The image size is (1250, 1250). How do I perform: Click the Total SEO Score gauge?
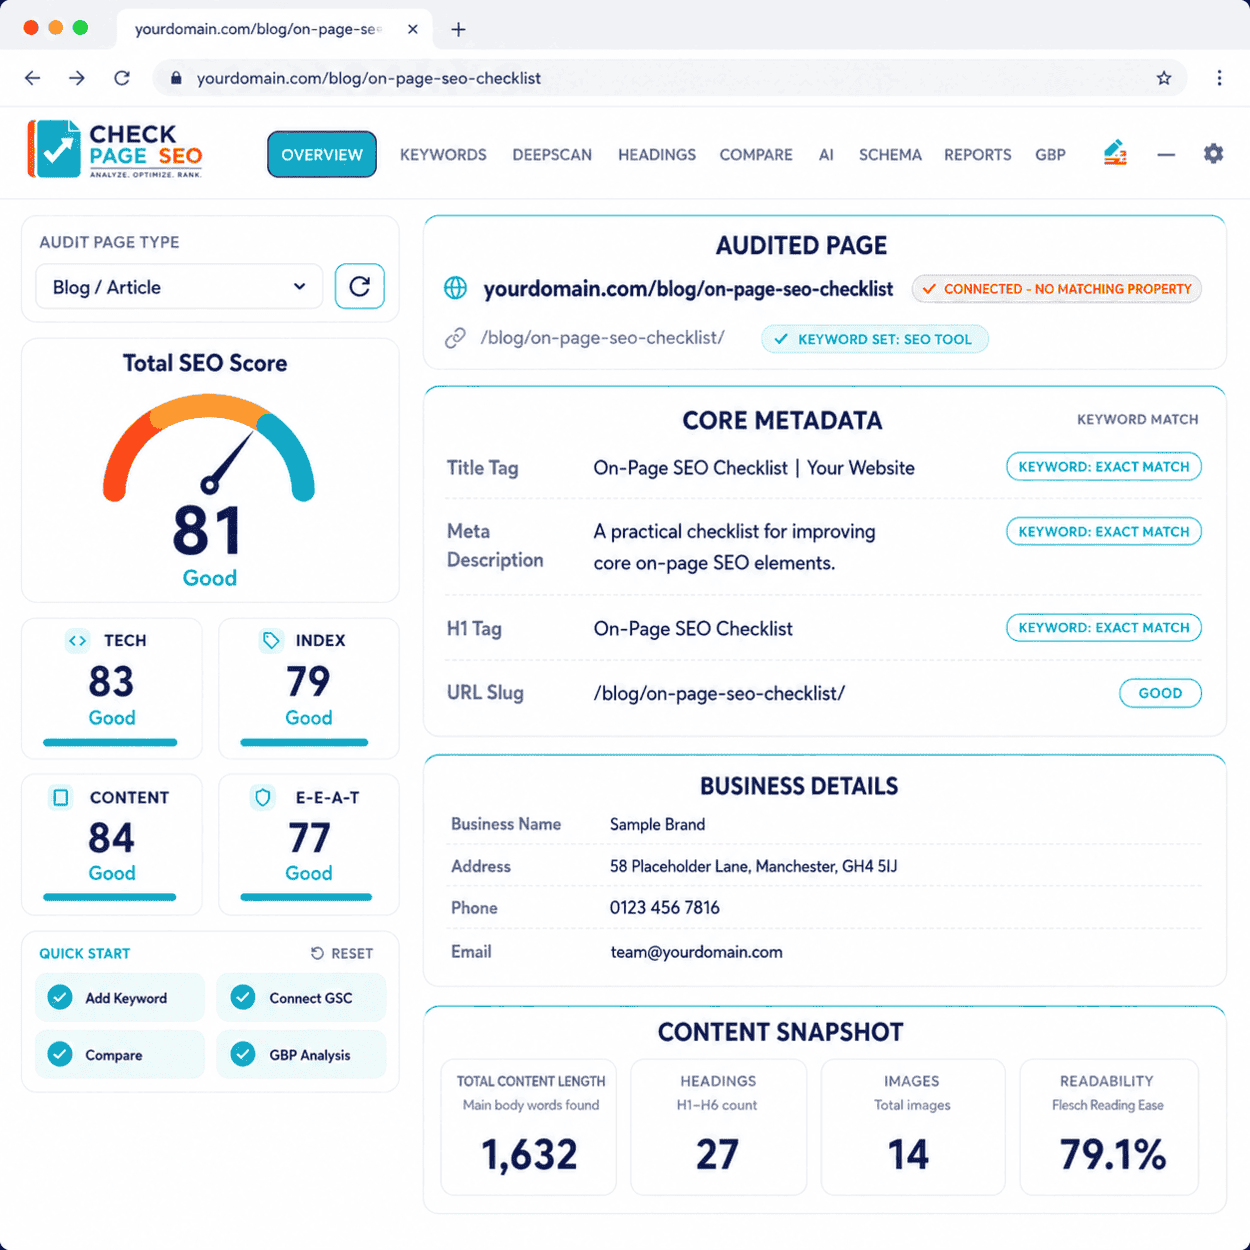209,447
